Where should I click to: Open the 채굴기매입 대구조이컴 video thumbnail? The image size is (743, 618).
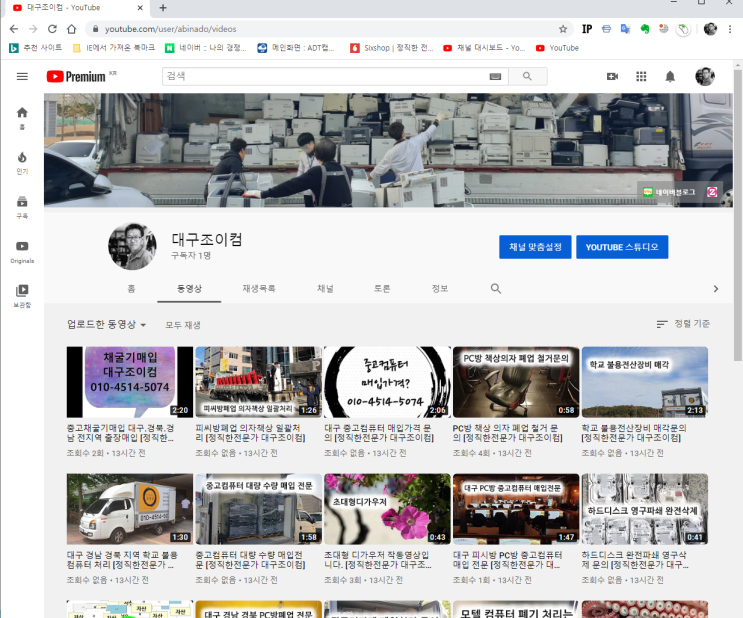(130, 382)
